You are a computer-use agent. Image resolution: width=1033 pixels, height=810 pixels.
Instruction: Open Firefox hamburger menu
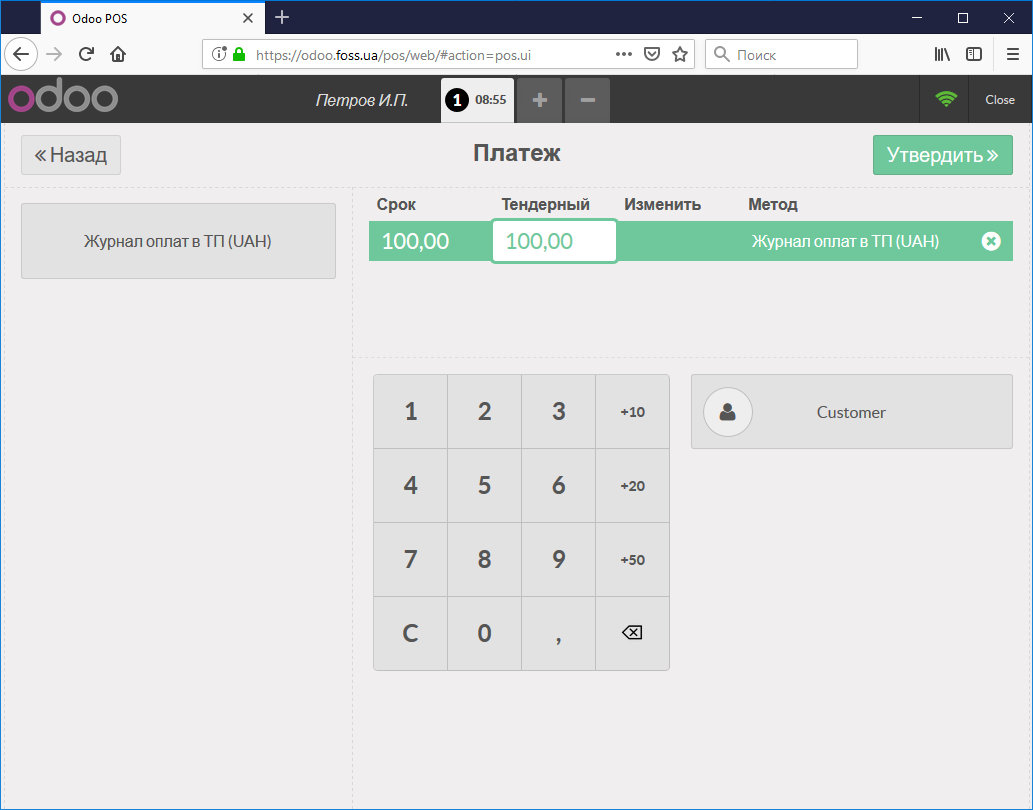pos(1013,54)
